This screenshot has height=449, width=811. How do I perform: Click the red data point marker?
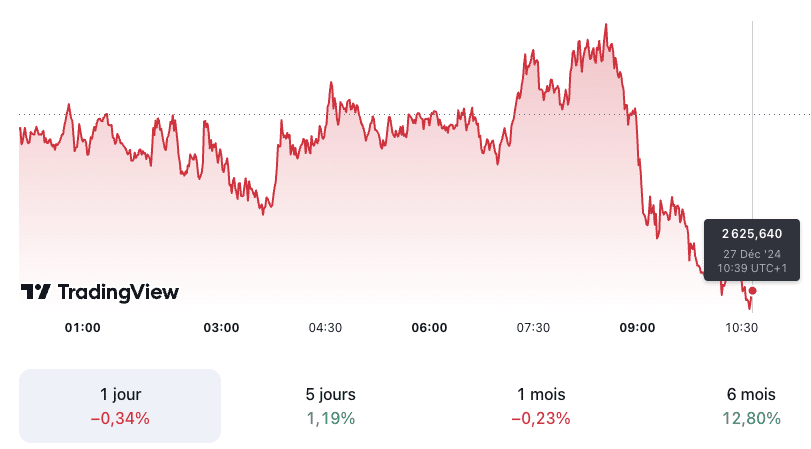tap(753, 291)
